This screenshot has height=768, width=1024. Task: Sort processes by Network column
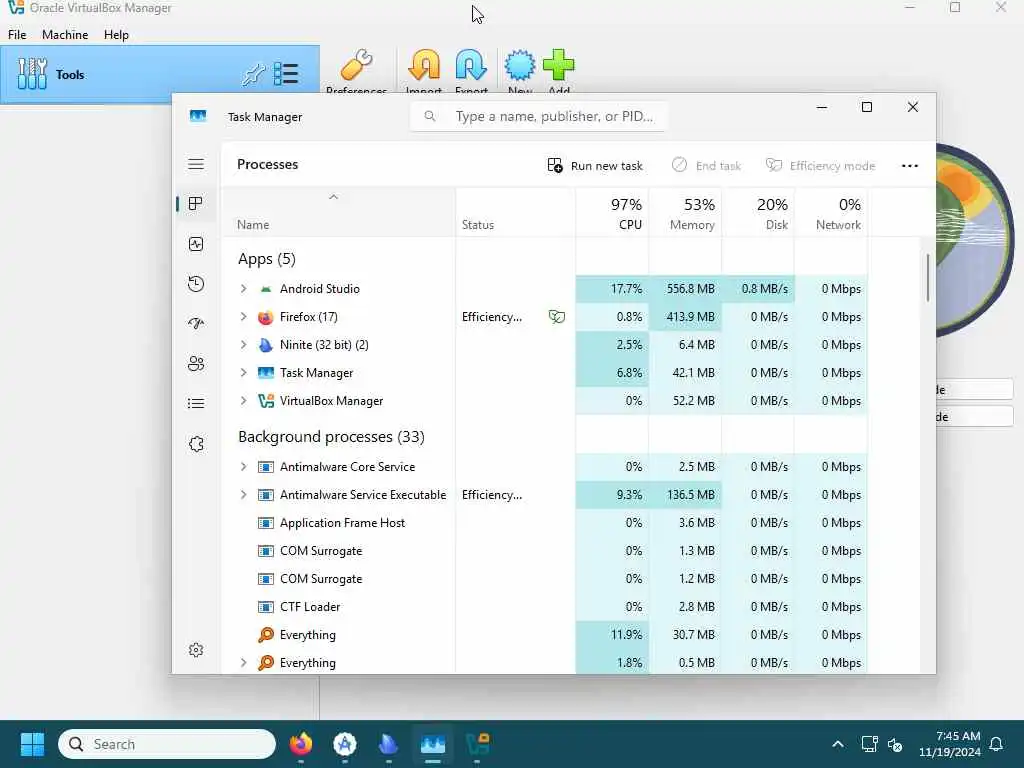(x=831, y=213)
